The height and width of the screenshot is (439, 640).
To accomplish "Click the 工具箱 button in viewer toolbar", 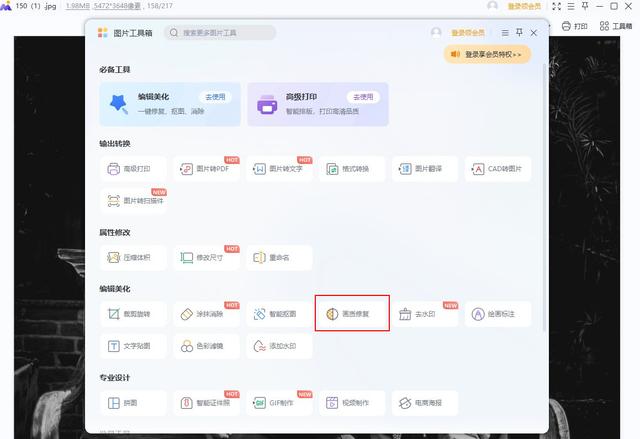I will (x=616, y=26).
